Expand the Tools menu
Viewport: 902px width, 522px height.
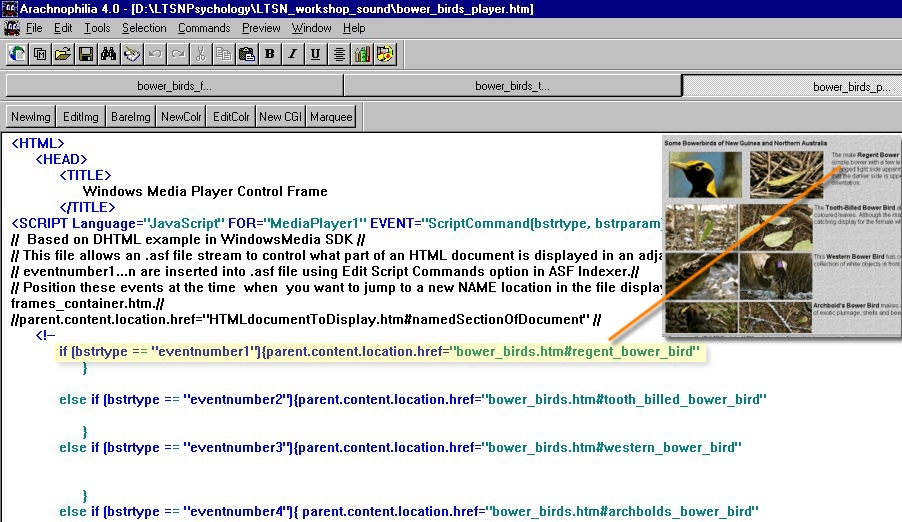click(97, 28)
